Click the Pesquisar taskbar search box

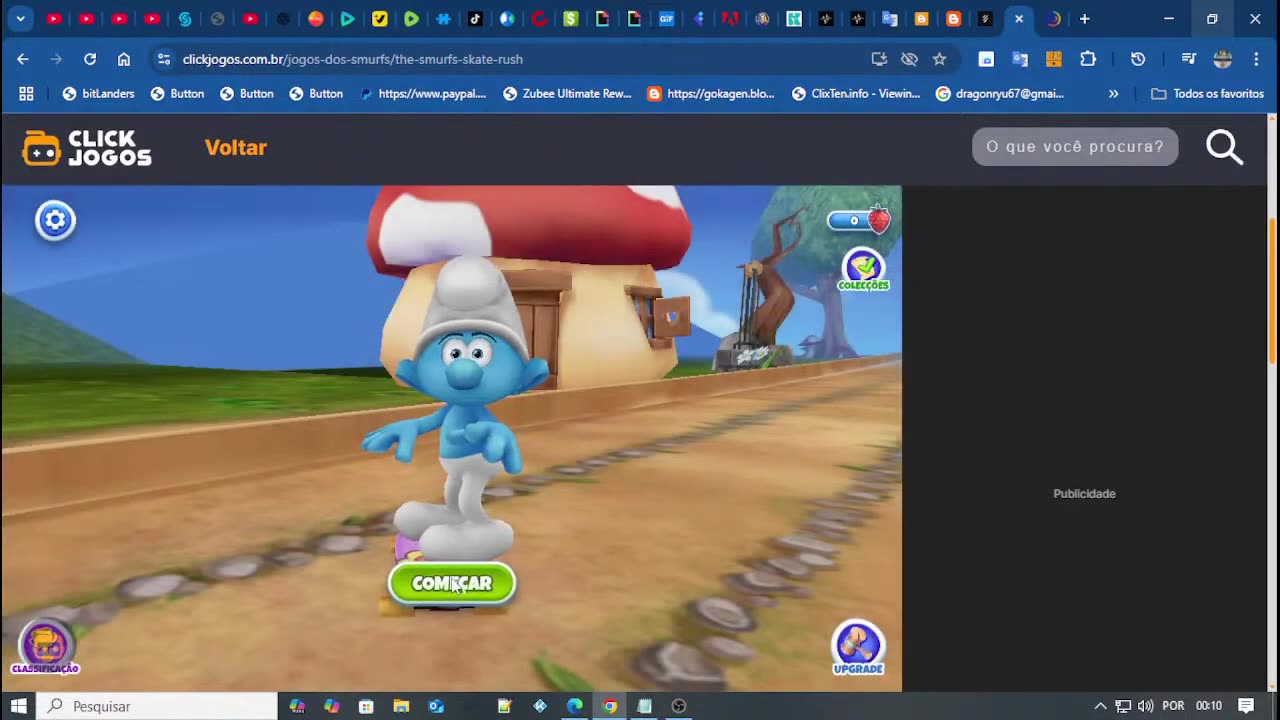[x=157, y=706]
